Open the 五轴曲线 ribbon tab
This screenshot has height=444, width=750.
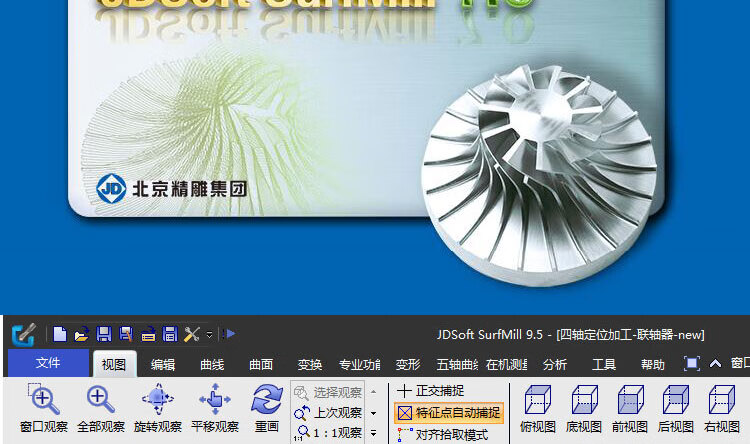point(457,365)
